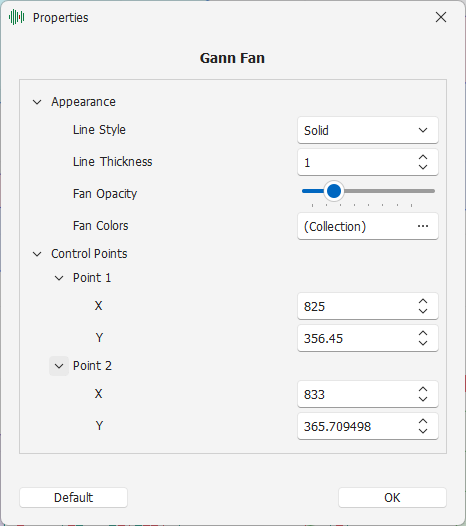Click the app waveform icon in title bar
The width and height of the screenshot is (466, 526).
point(16,17)
